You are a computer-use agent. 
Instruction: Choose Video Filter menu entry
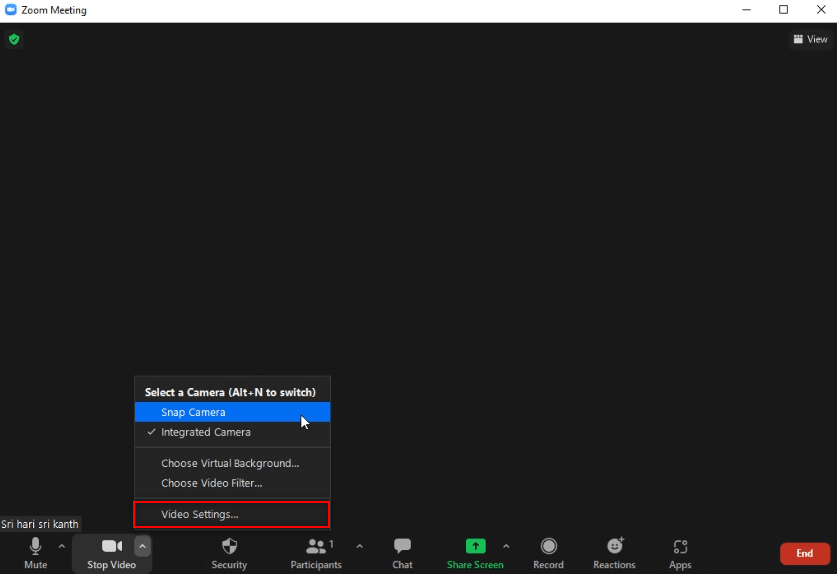232,483
